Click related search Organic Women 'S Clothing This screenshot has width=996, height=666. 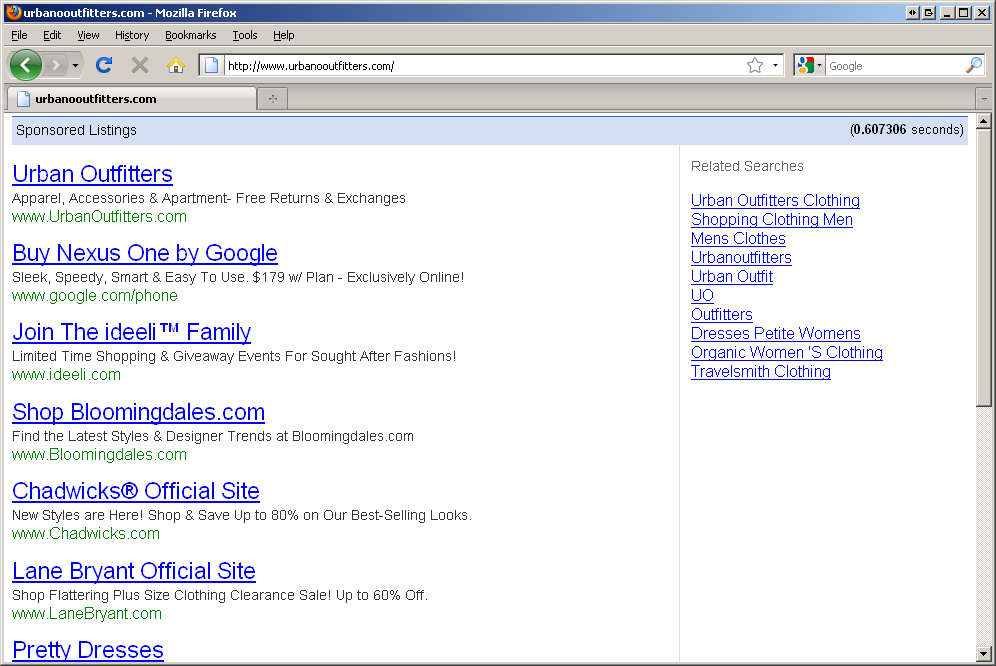786,353
